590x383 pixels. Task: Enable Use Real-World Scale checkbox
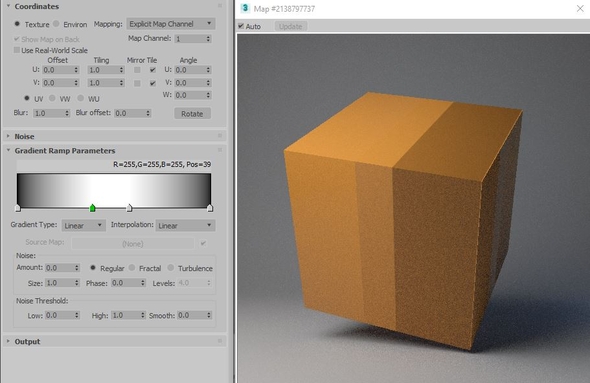point(17,50)
